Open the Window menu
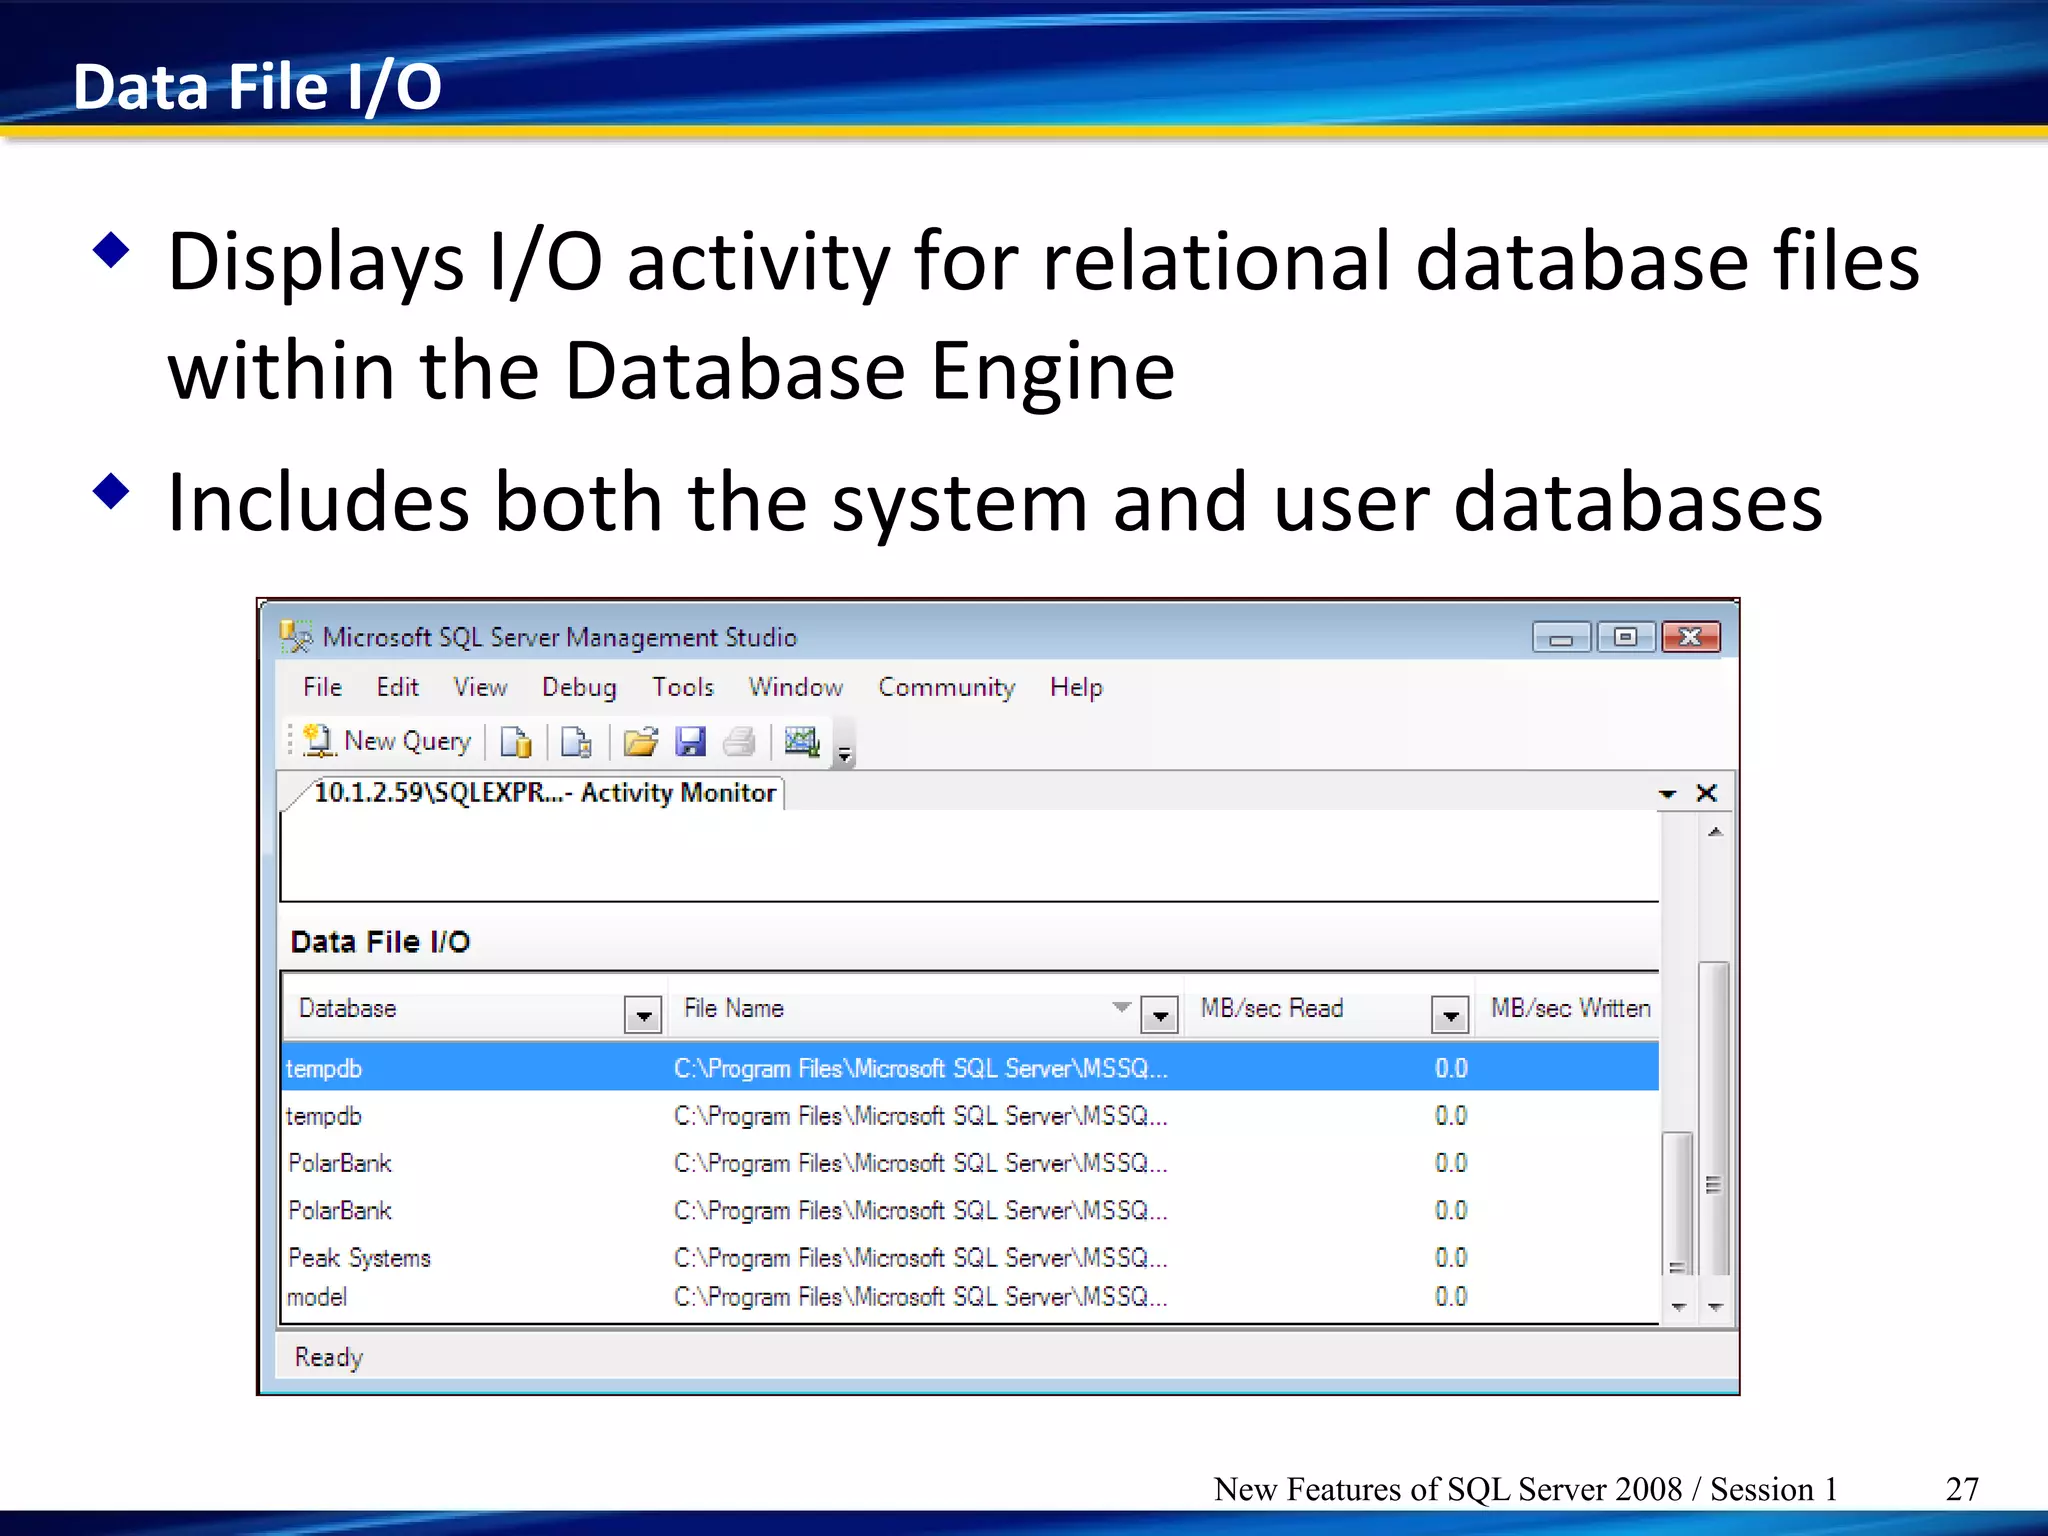Viewport: 2048px width, 1536px height. 796,687
